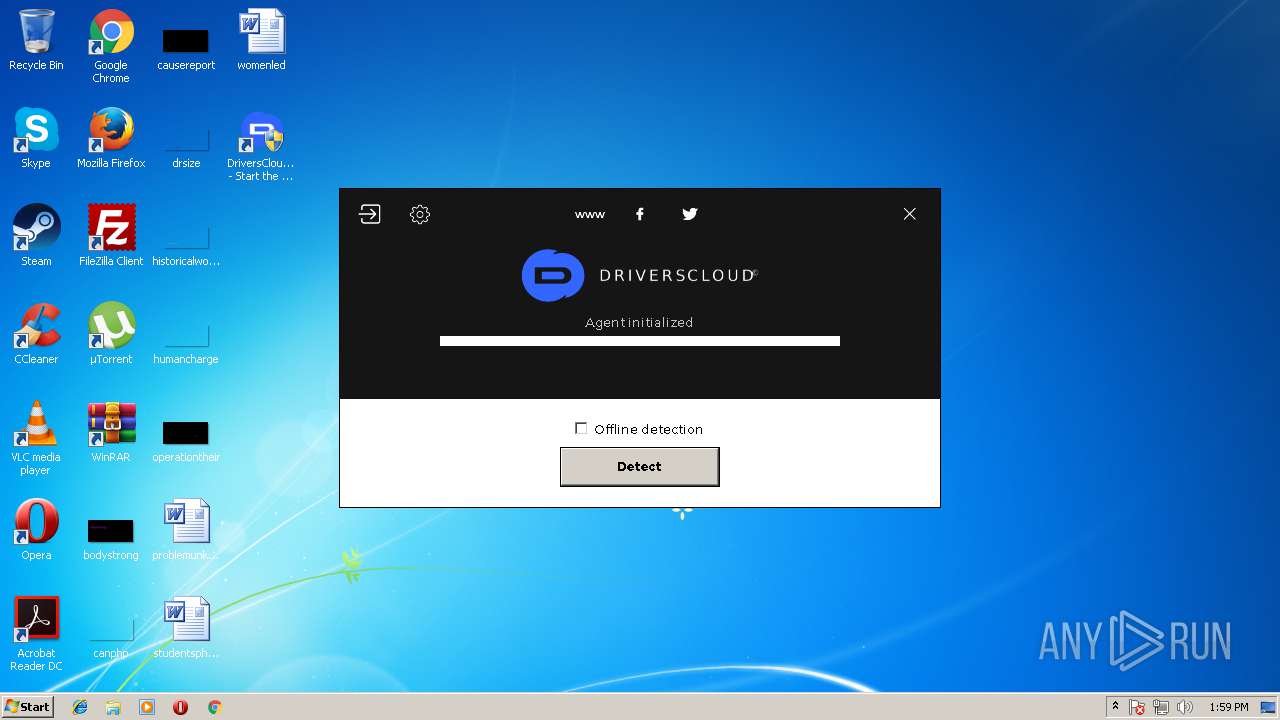
Task: Select FileZilla Client desktop shortcut
Action: pyautogui.click(x=111, y=236)
